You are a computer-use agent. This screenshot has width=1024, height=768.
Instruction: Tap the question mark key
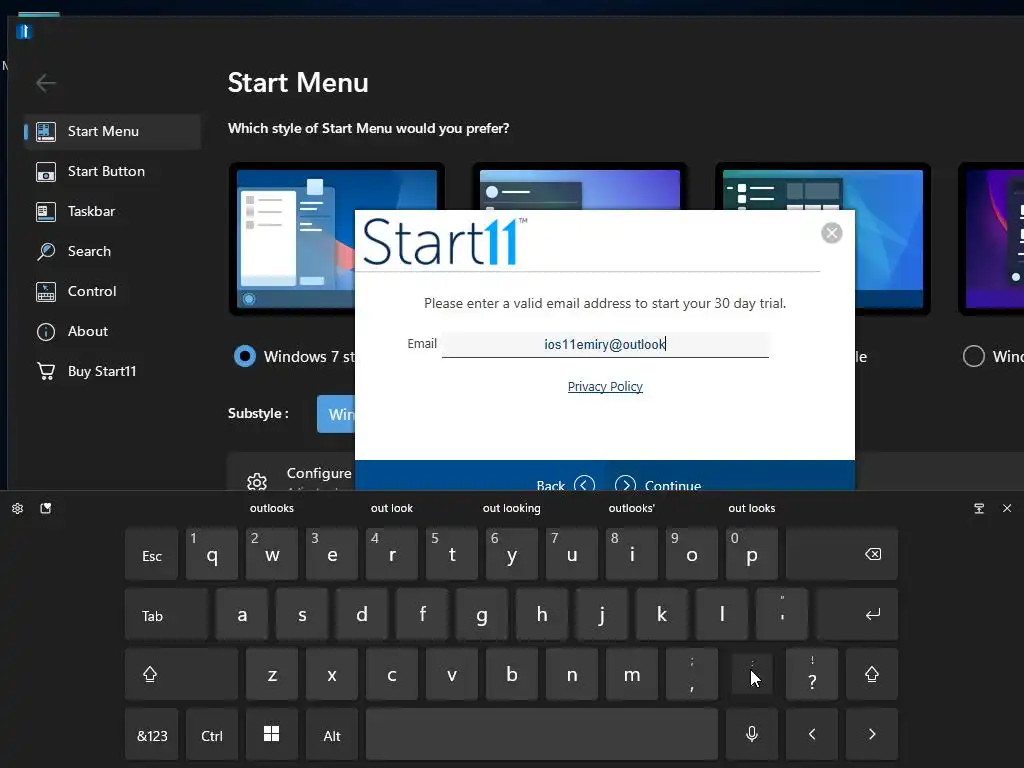point(812,675)
